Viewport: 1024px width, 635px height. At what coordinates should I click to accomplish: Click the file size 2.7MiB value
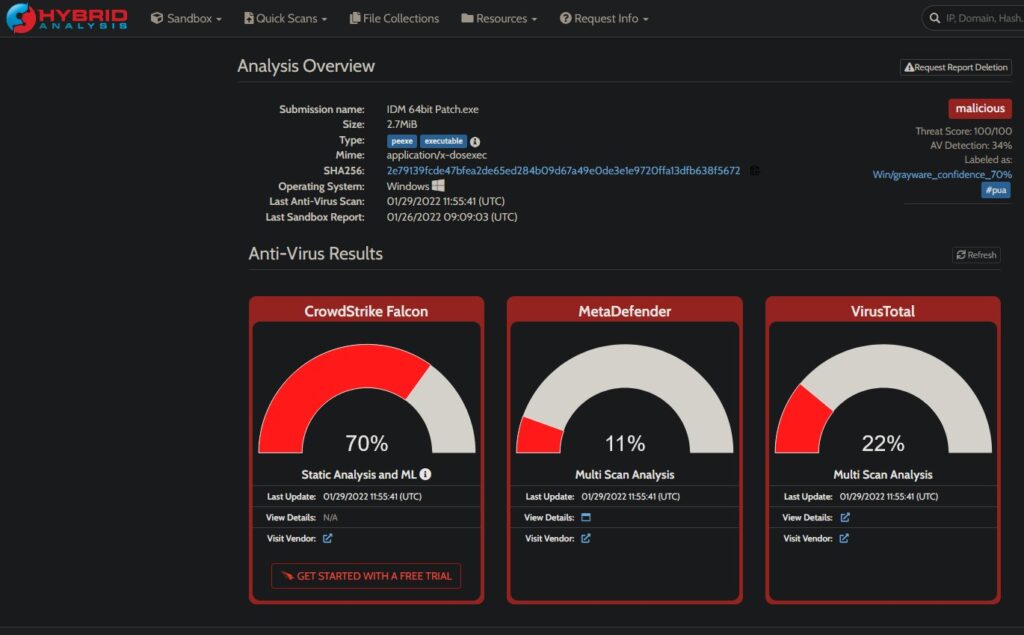click(402, 124)
